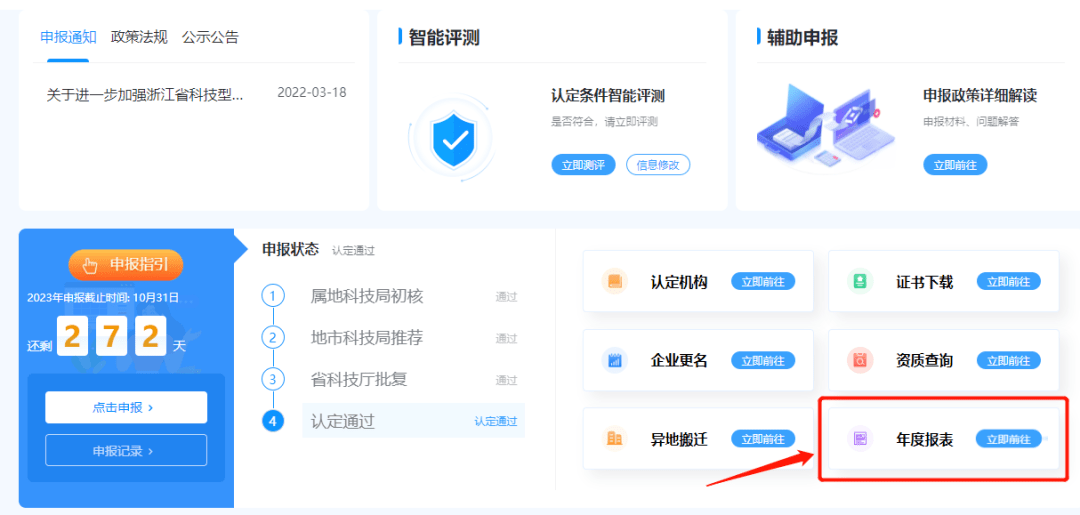The height and width of the screenshot is (515, 1080).
Task: Click the 申报材料、问题解答 subtitle
Action: [x=971, y=122]
